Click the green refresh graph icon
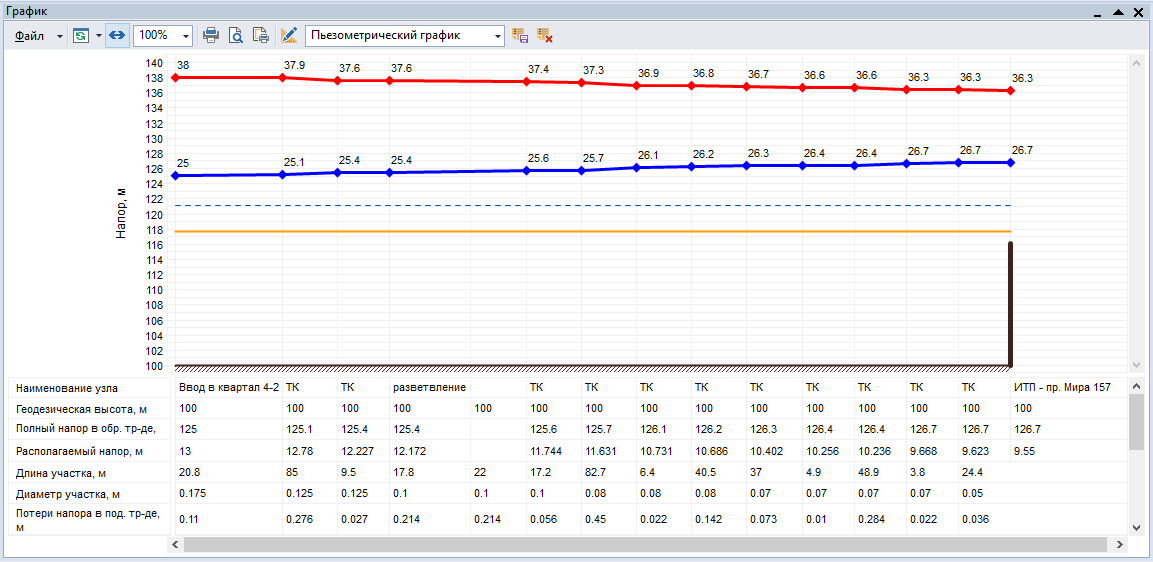1153x562 pixels. point(81,35)
